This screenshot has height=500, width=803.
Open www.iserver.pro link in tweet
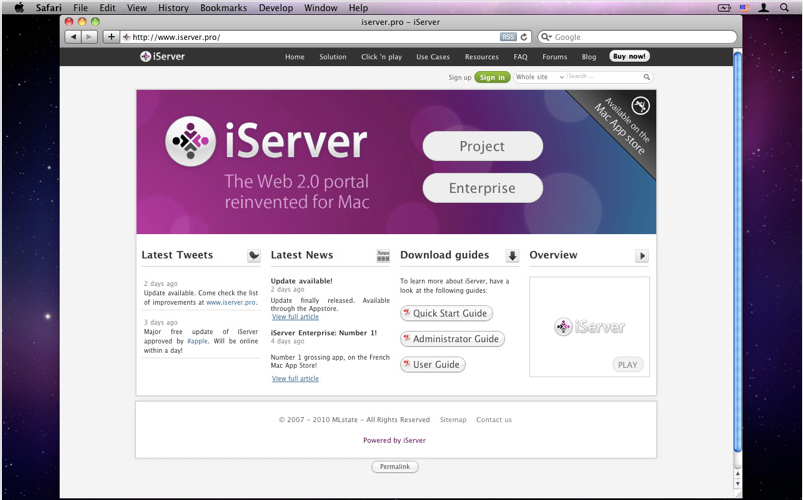click(x=231, y=302)
